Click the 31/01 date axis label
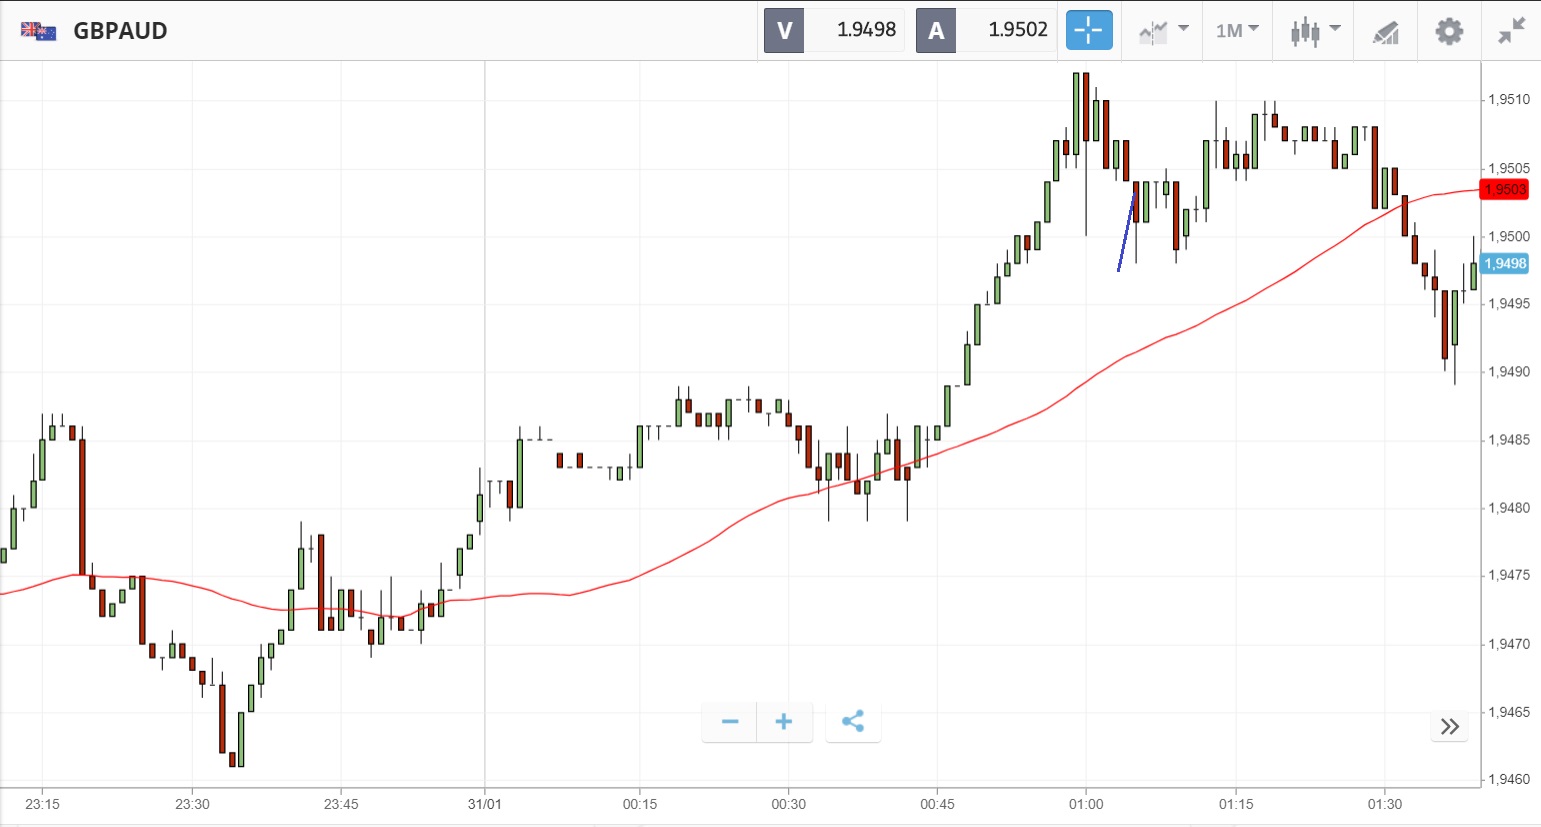 [x=485, y=804]
